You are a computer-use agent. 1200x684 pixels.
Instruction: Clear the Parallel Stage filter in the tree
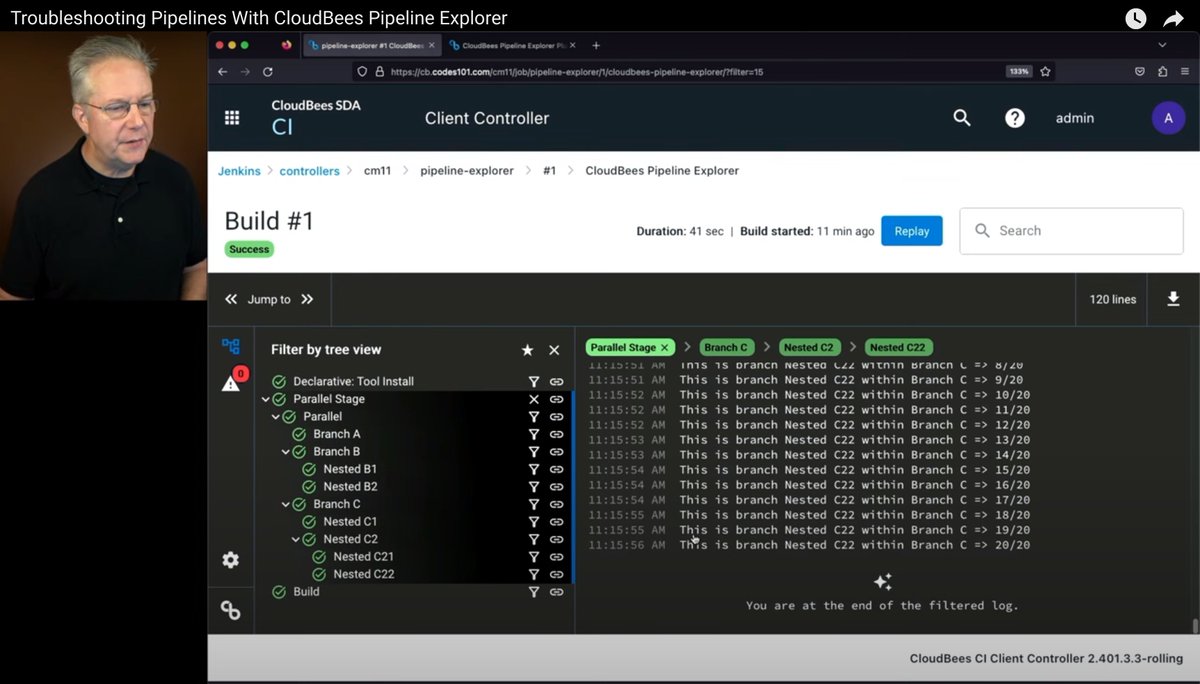(534, 399)
